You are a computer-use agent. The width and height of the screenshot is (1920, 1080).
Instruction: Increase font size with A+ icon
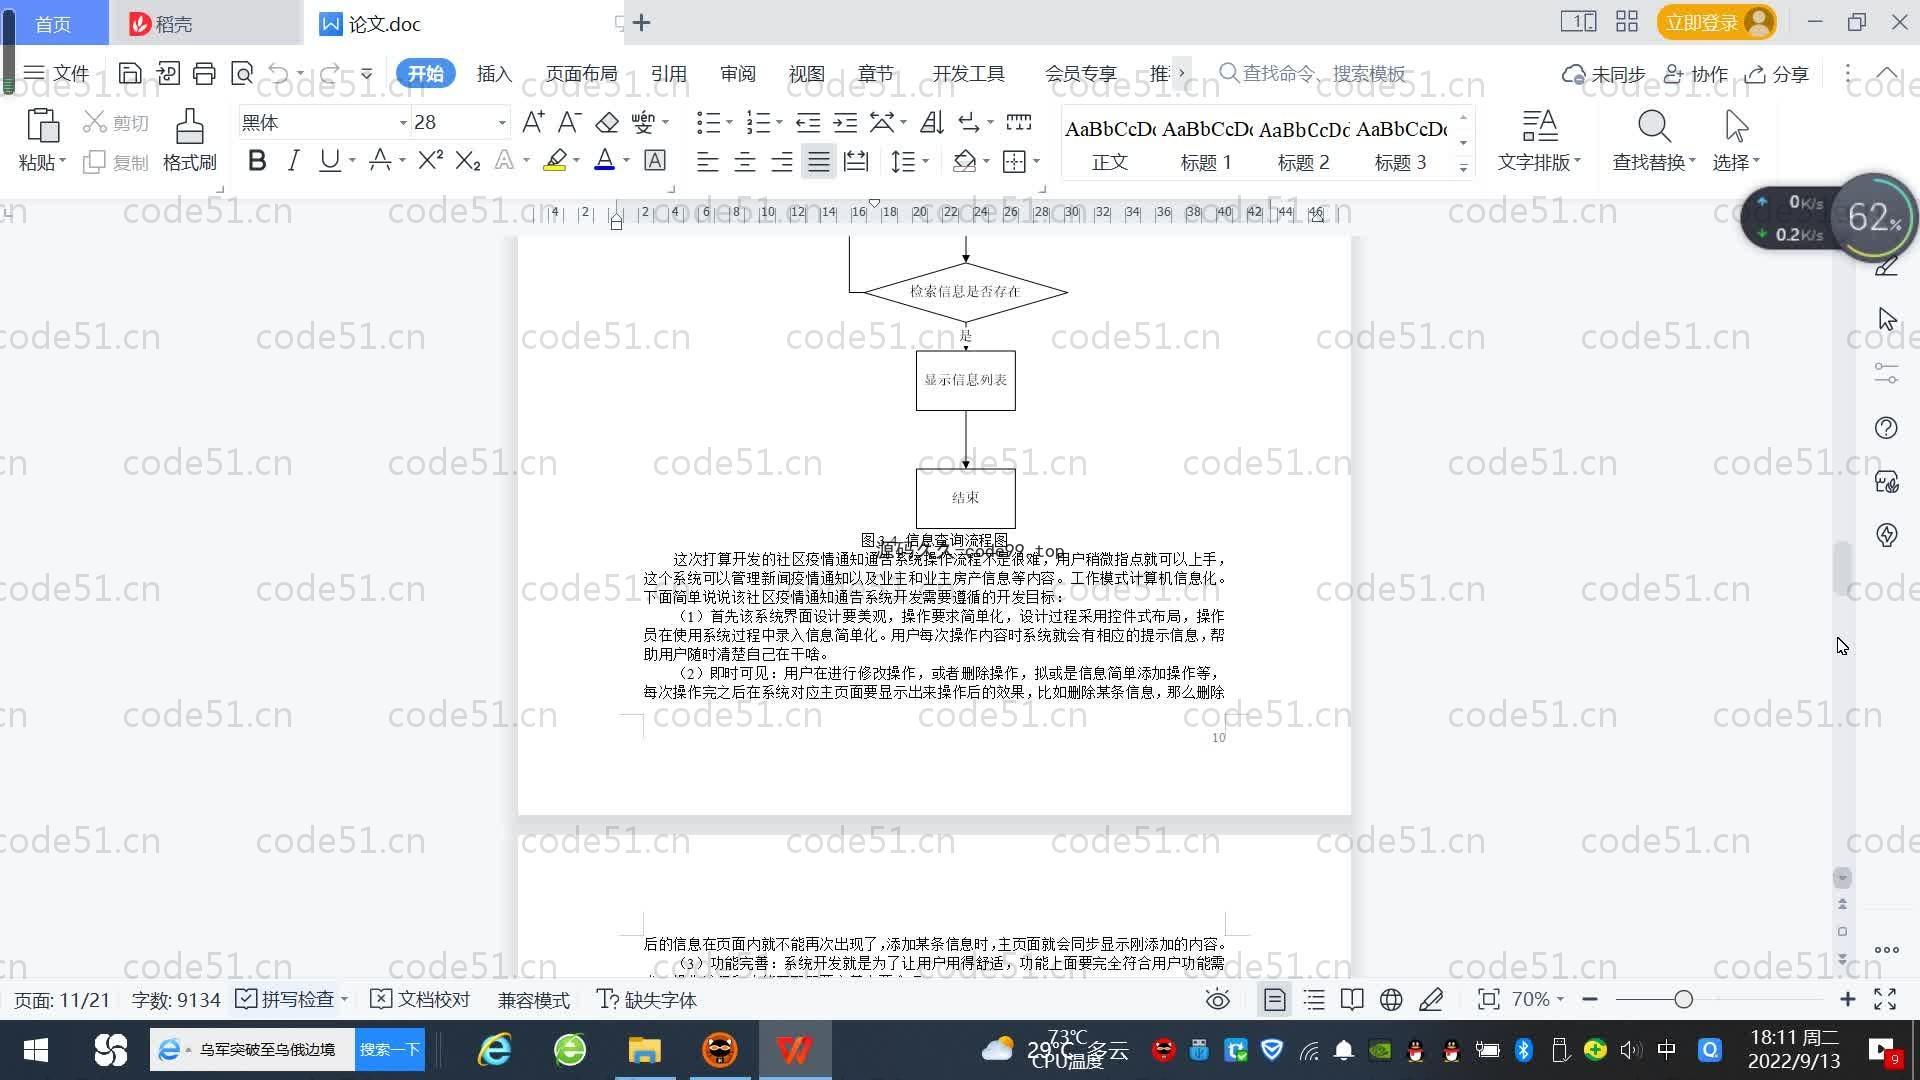click(533, 122)
